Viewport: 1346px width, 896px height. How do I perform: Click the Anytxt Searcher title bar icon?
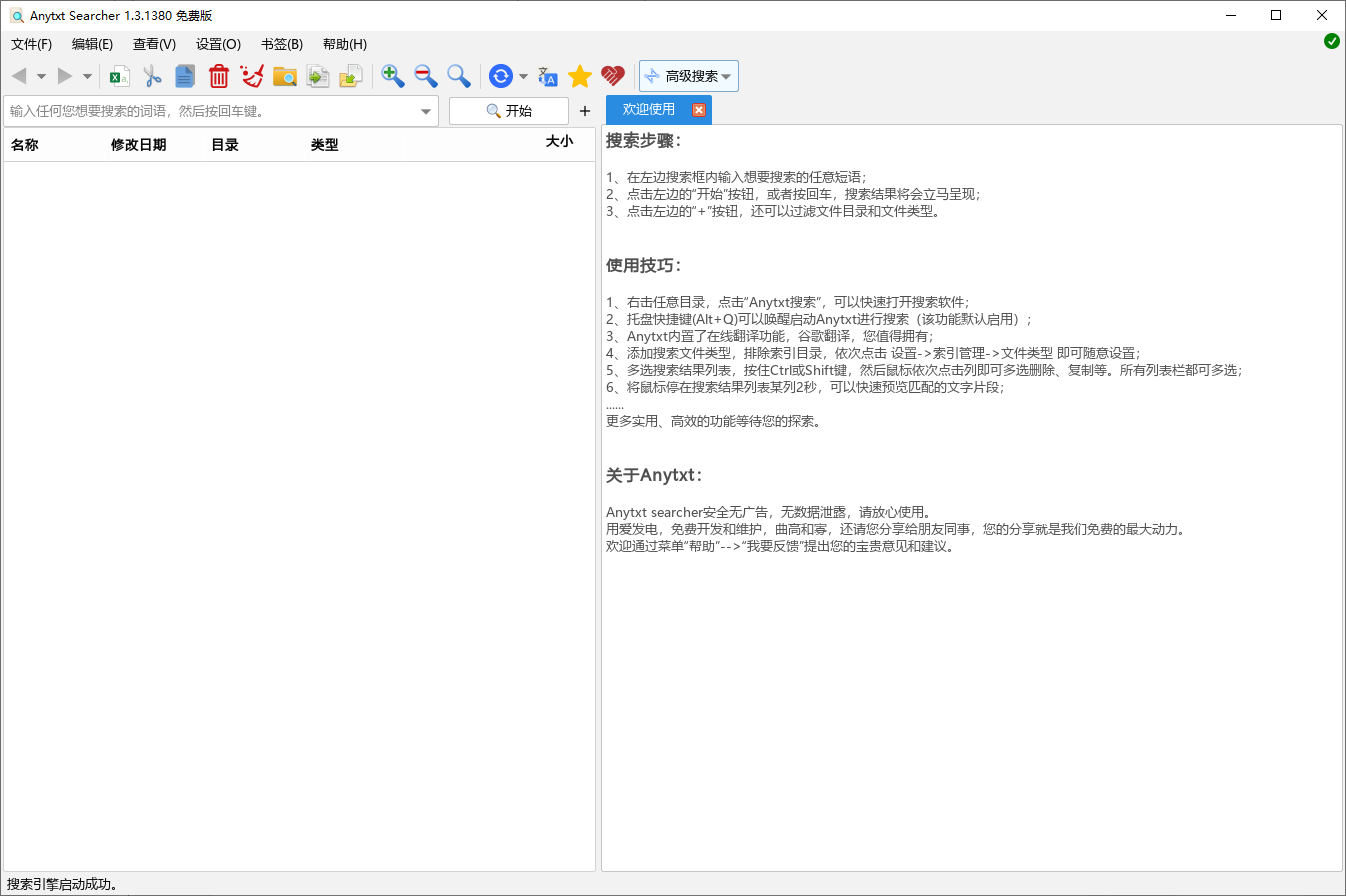[16, 15]
